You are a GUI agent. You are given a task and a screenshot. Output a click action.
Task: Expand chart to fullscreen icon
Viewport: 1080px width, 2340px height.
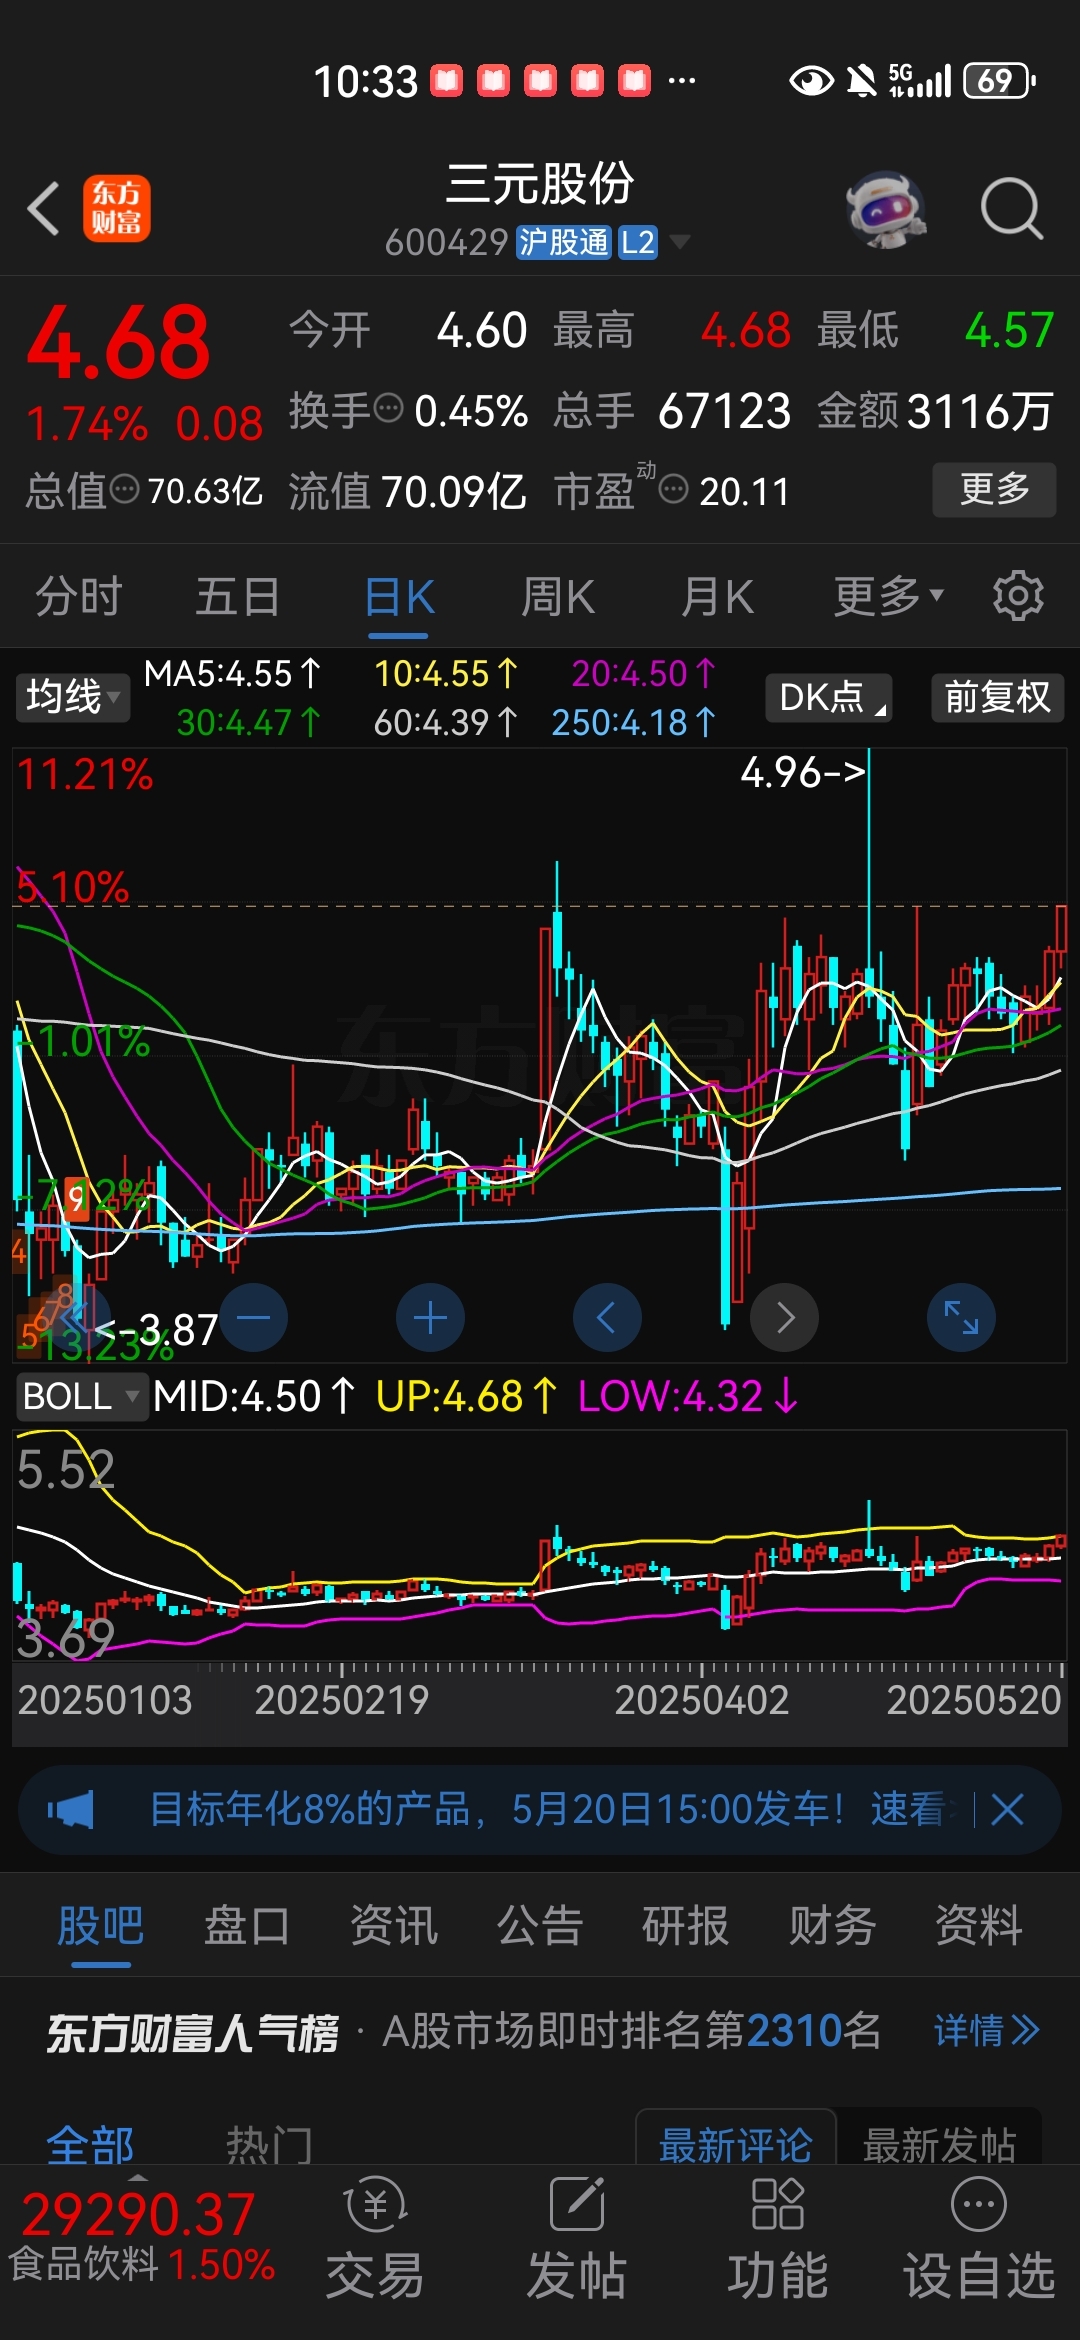coord(961,1318)
